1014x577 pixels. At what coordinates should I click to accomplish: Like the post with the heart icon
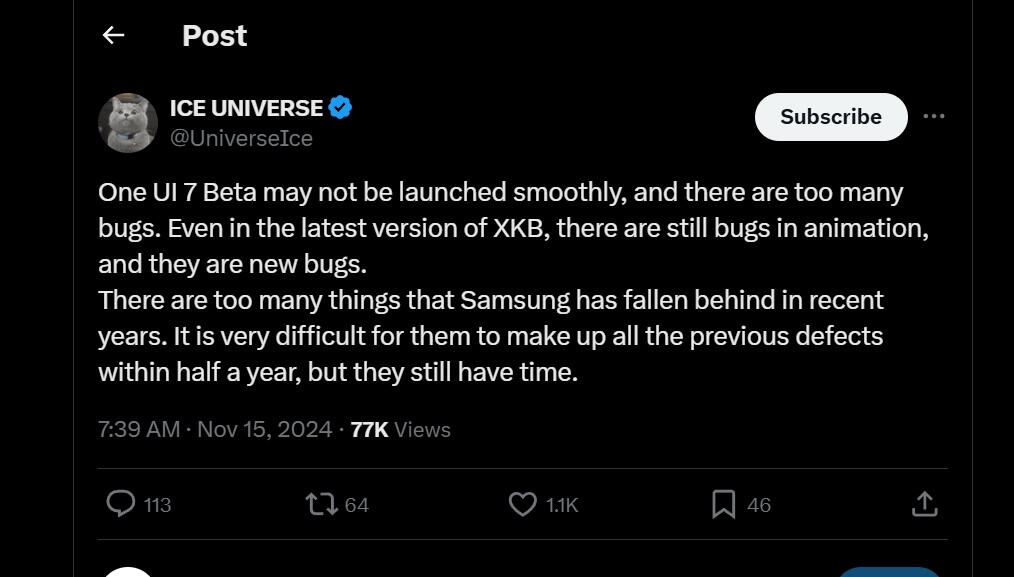523,505
